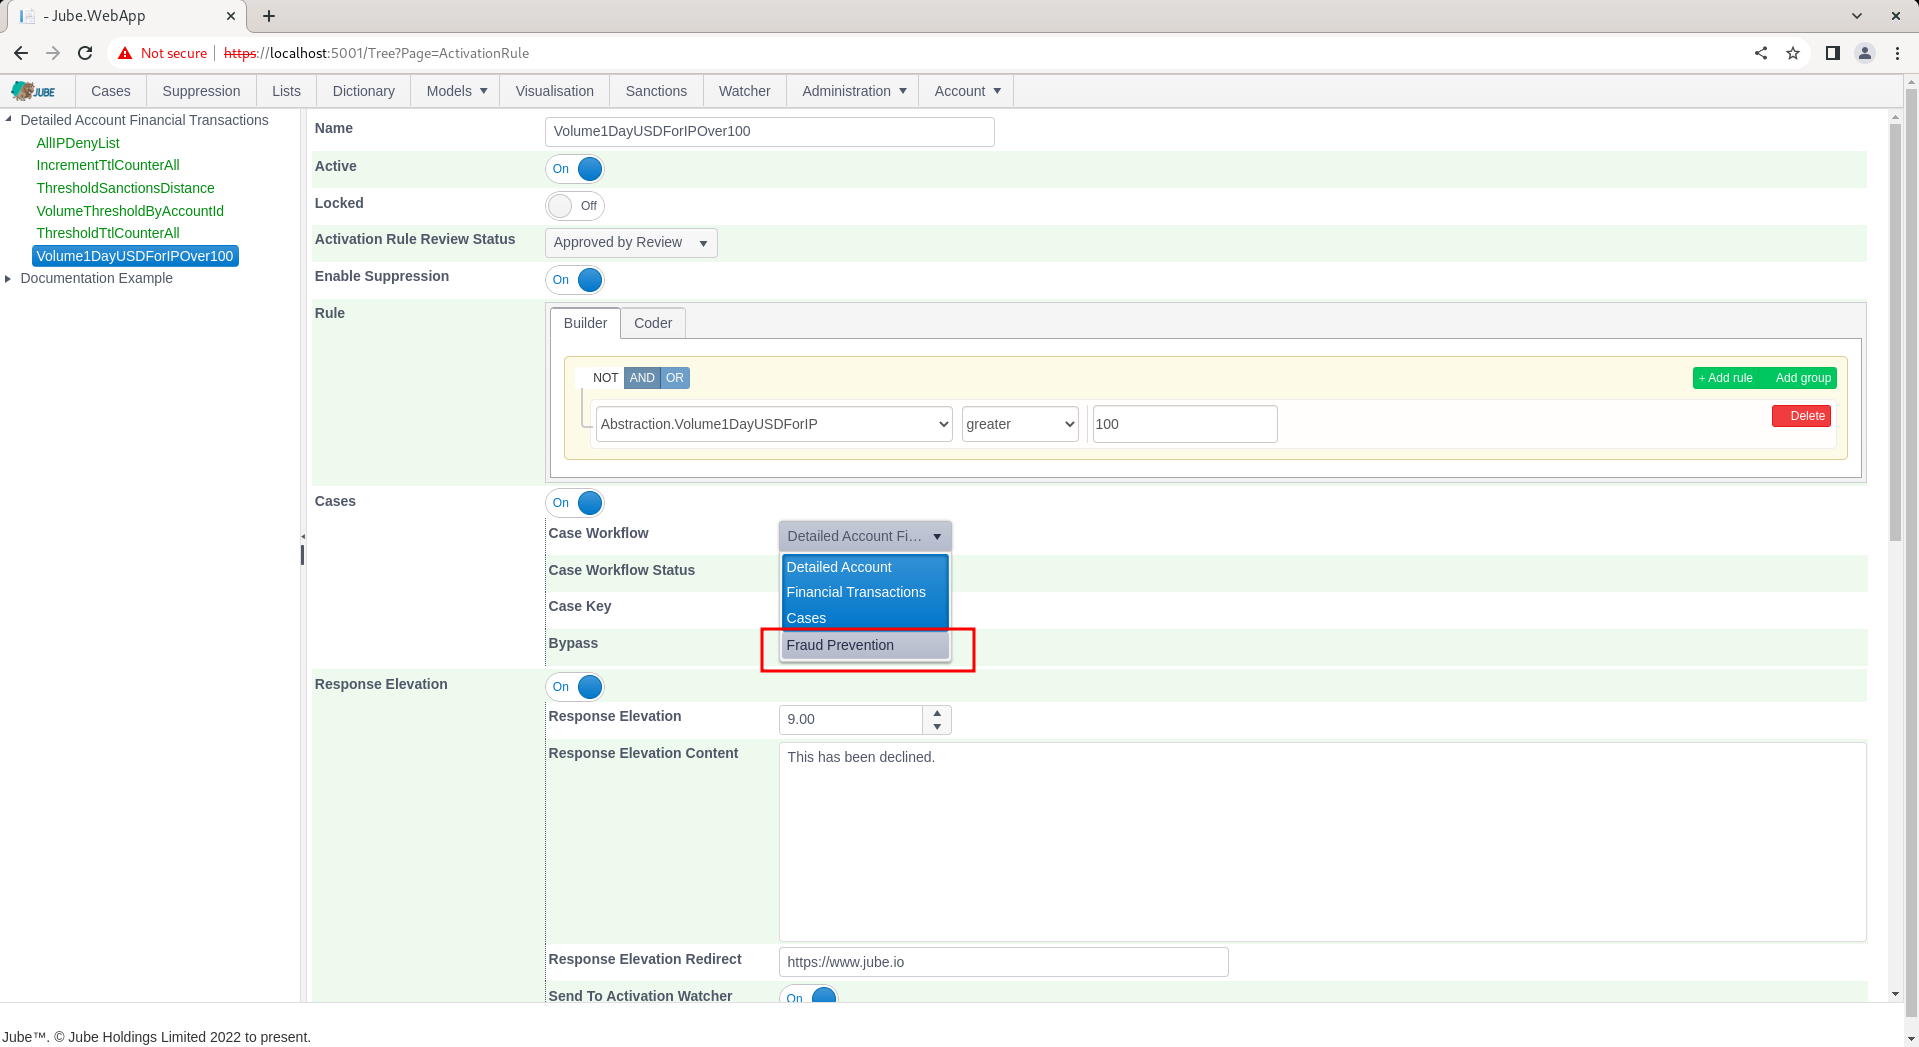Switch to the Coder tab
Image resolution: width=1919 pixels, height=1047 pixels.
(653, 323)
